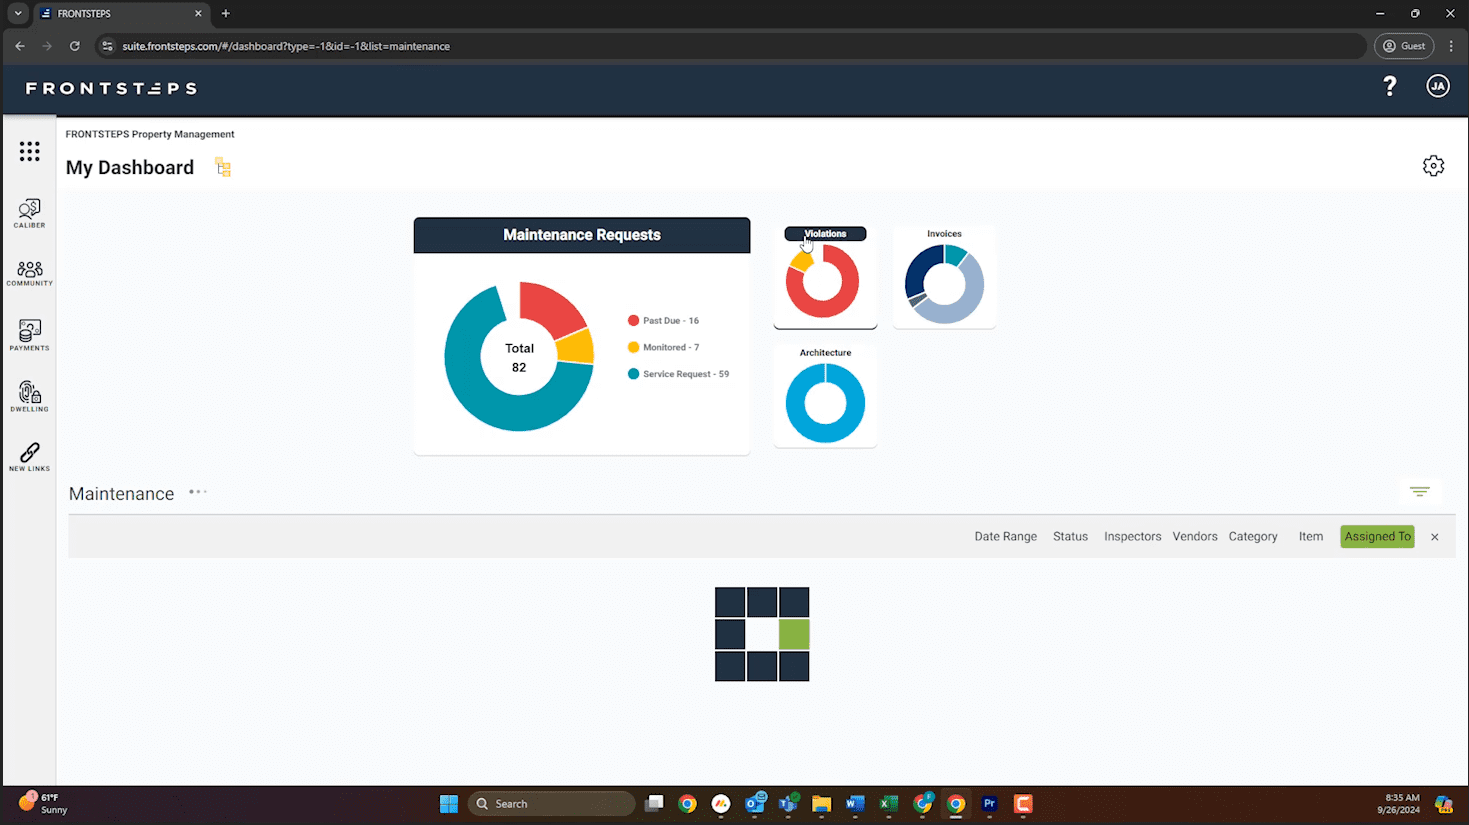Open the Status filter
Screen dimensions: 1469x825
[1069, 537]
